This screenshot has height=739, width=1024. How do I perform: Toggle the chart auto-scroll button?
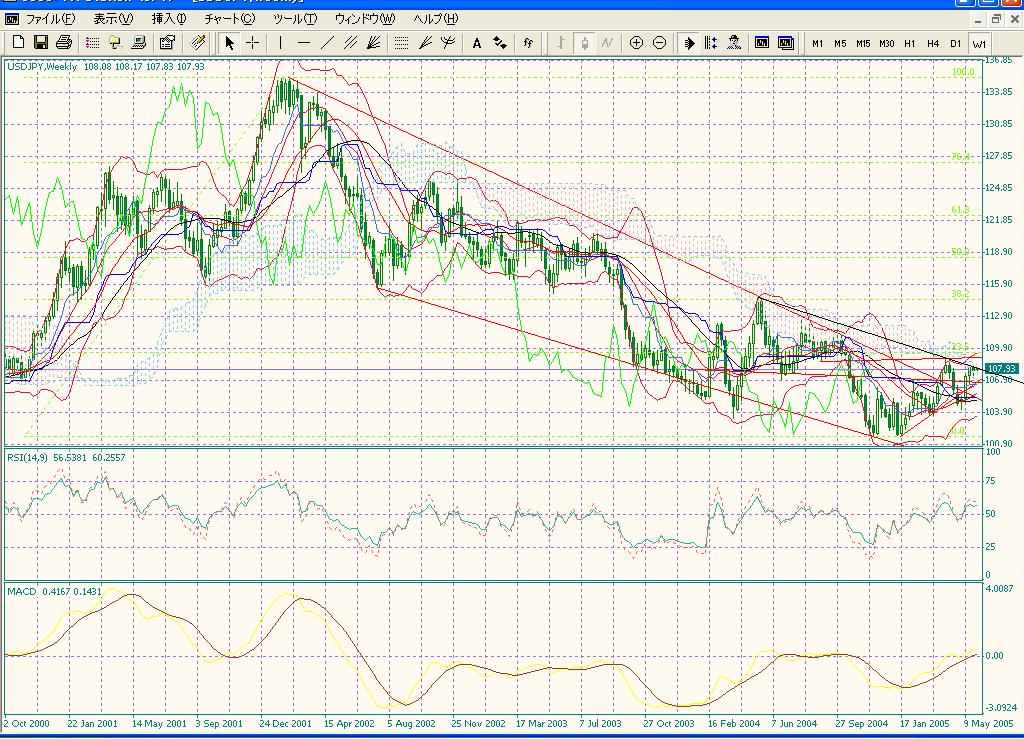tap(689, 42)
